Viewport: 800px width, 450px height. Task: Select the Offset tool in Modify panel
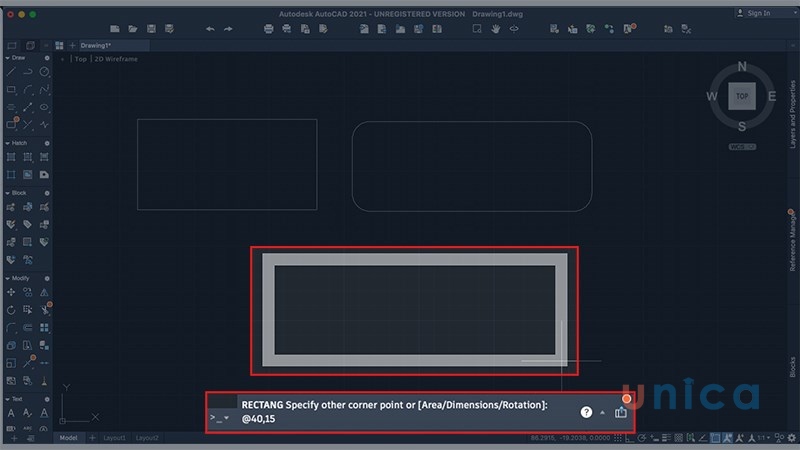click(x=28, y=328)
